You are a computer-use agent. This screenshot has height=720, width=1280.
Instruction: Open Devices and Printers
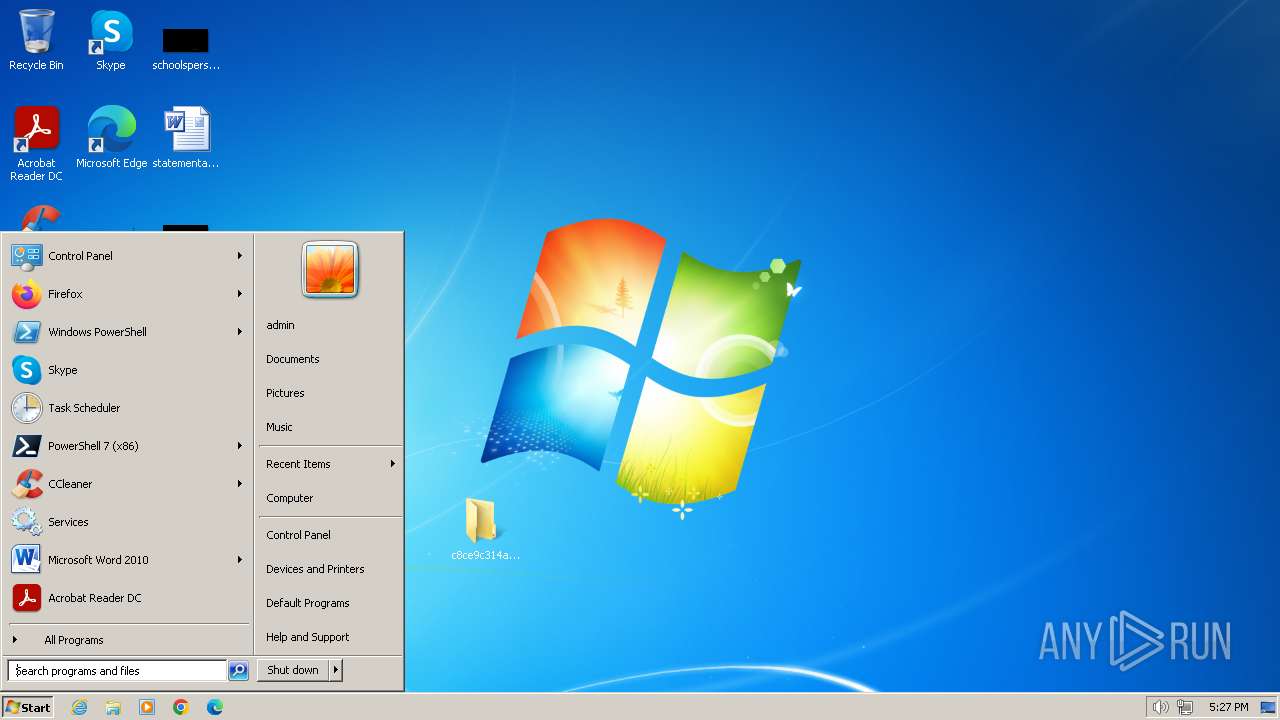point(330,569)
